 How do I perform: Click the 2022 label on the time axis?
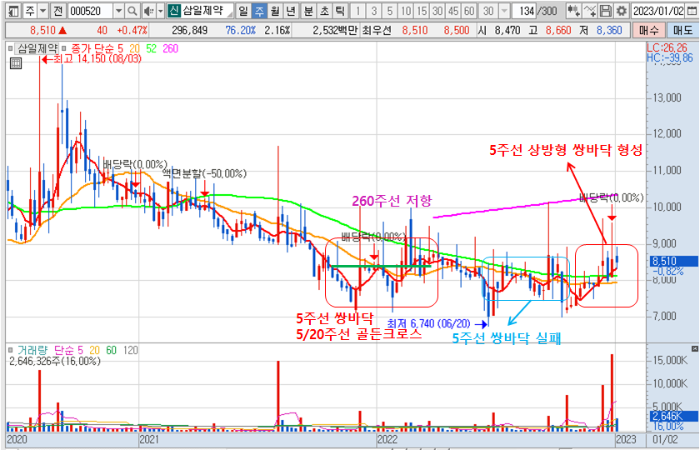(x=387, y=440)
